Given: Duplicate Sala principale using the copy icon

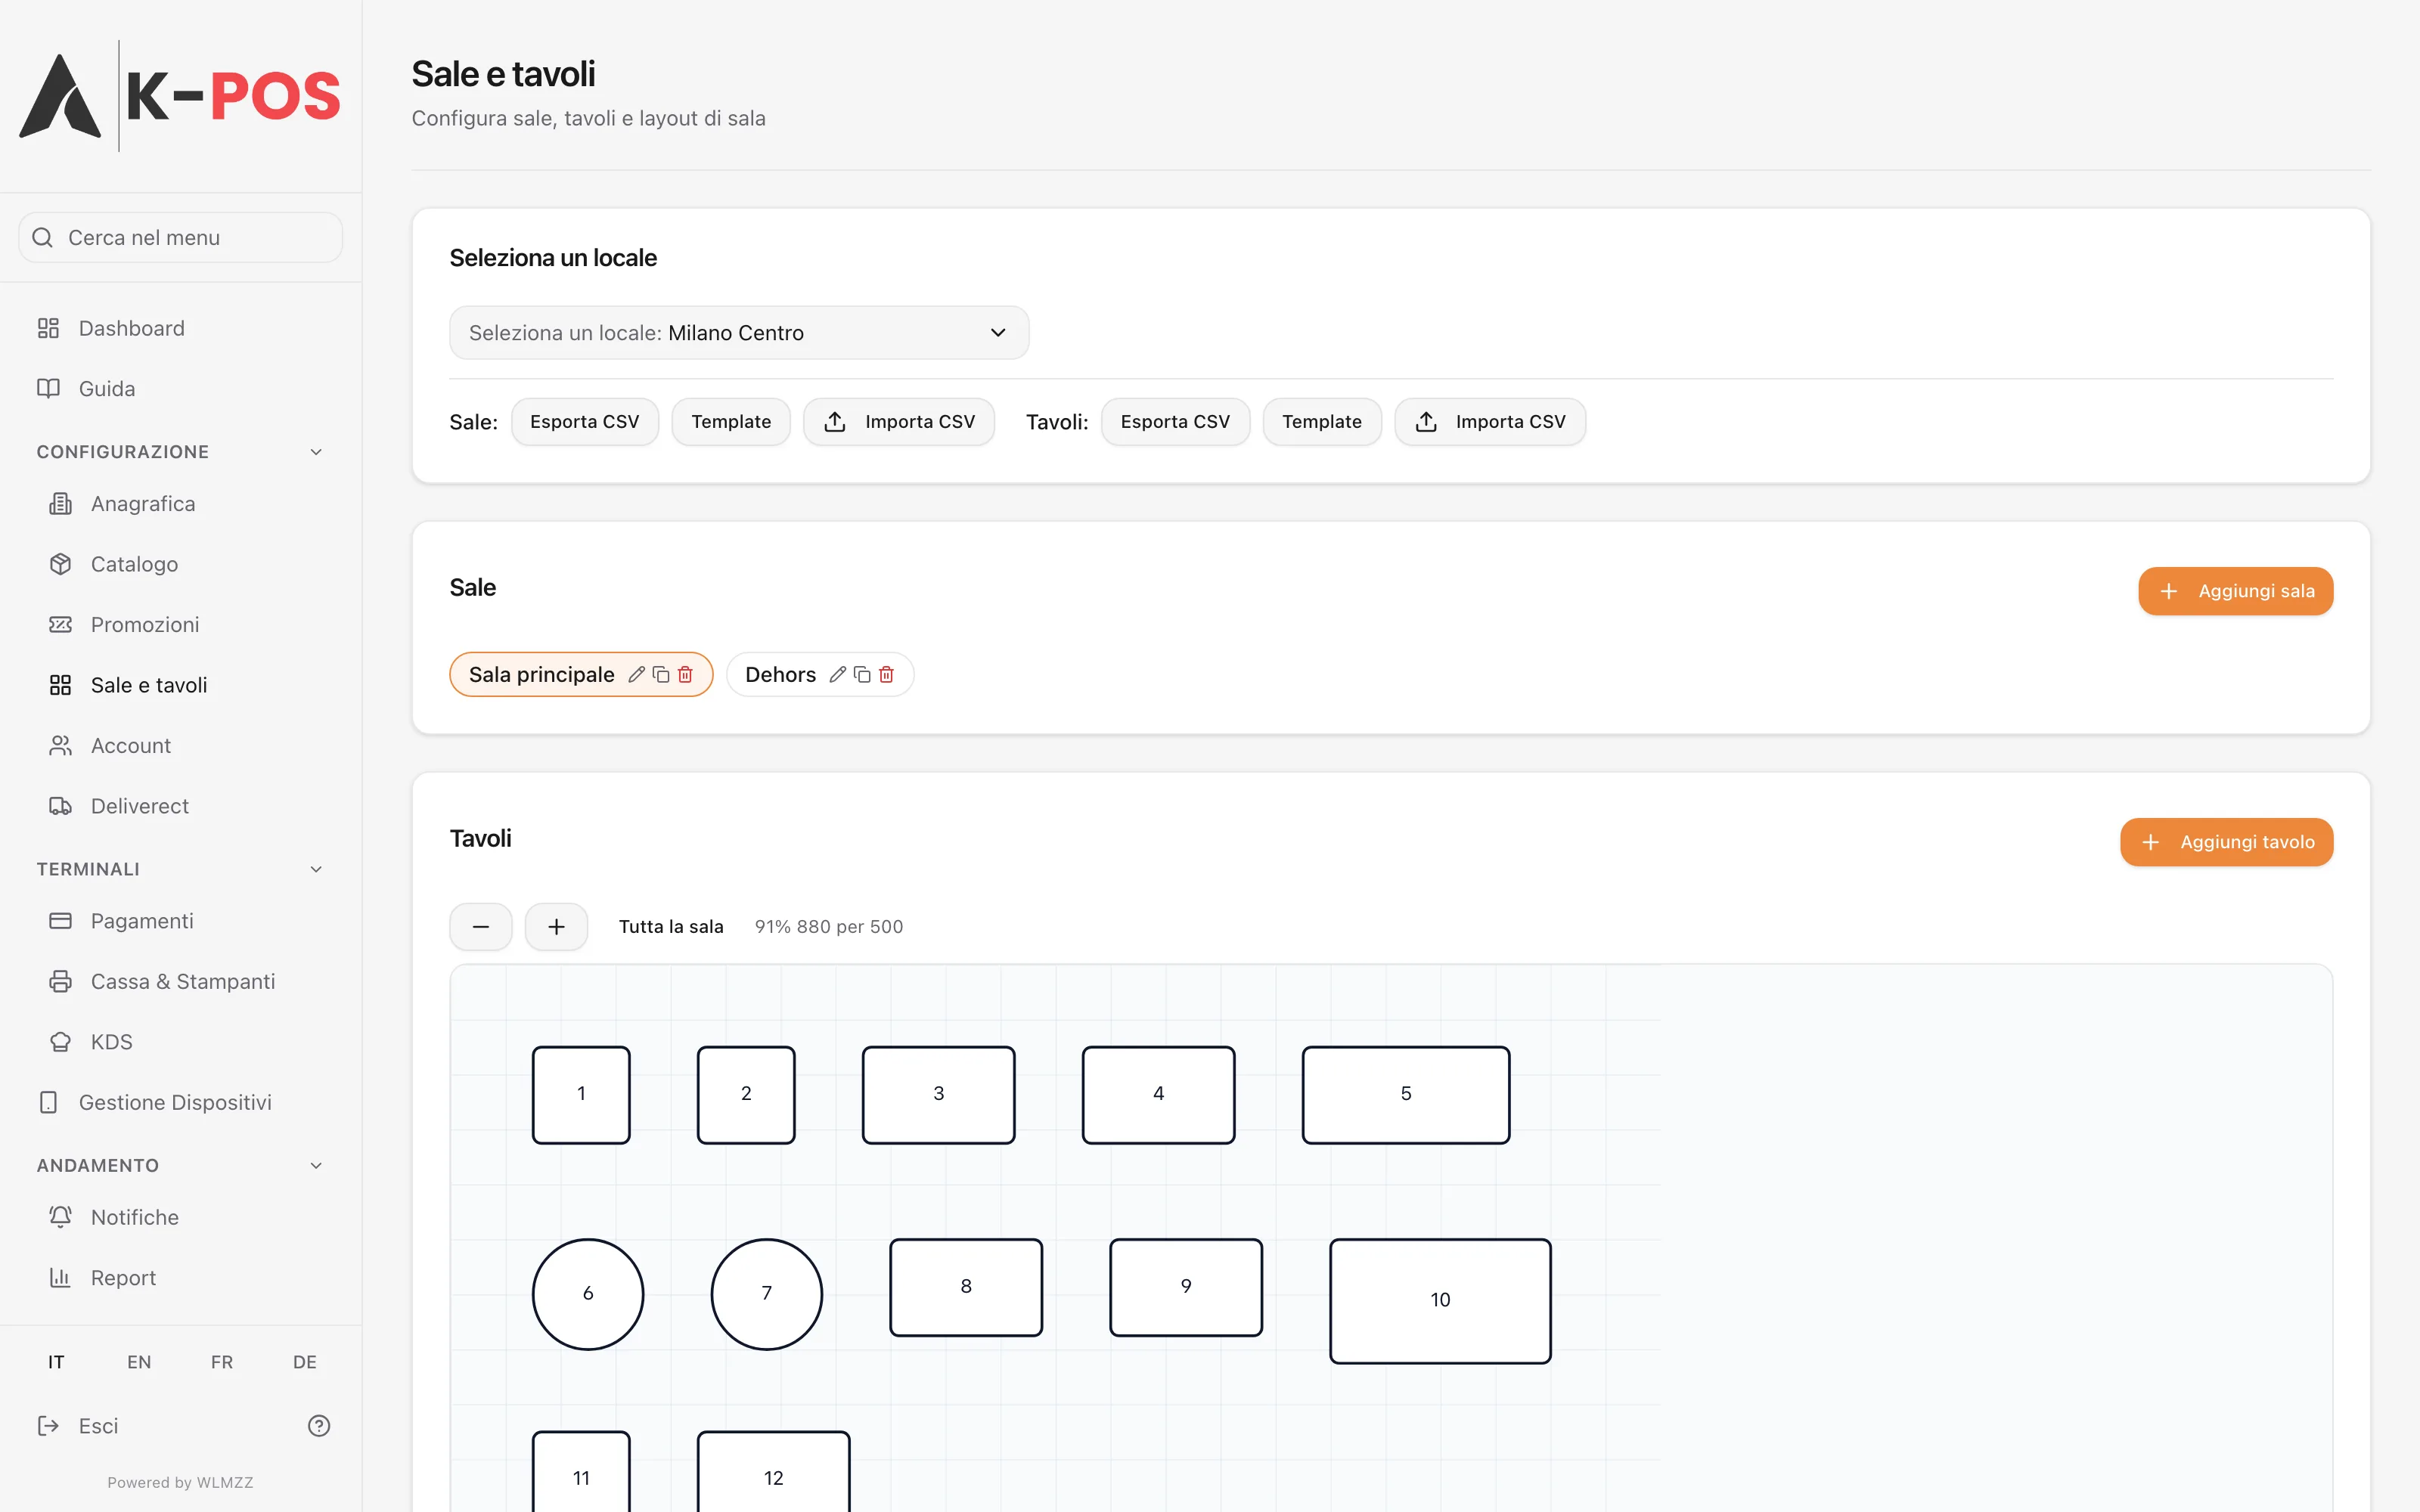Looking at the screenshot, I should 661,675.
